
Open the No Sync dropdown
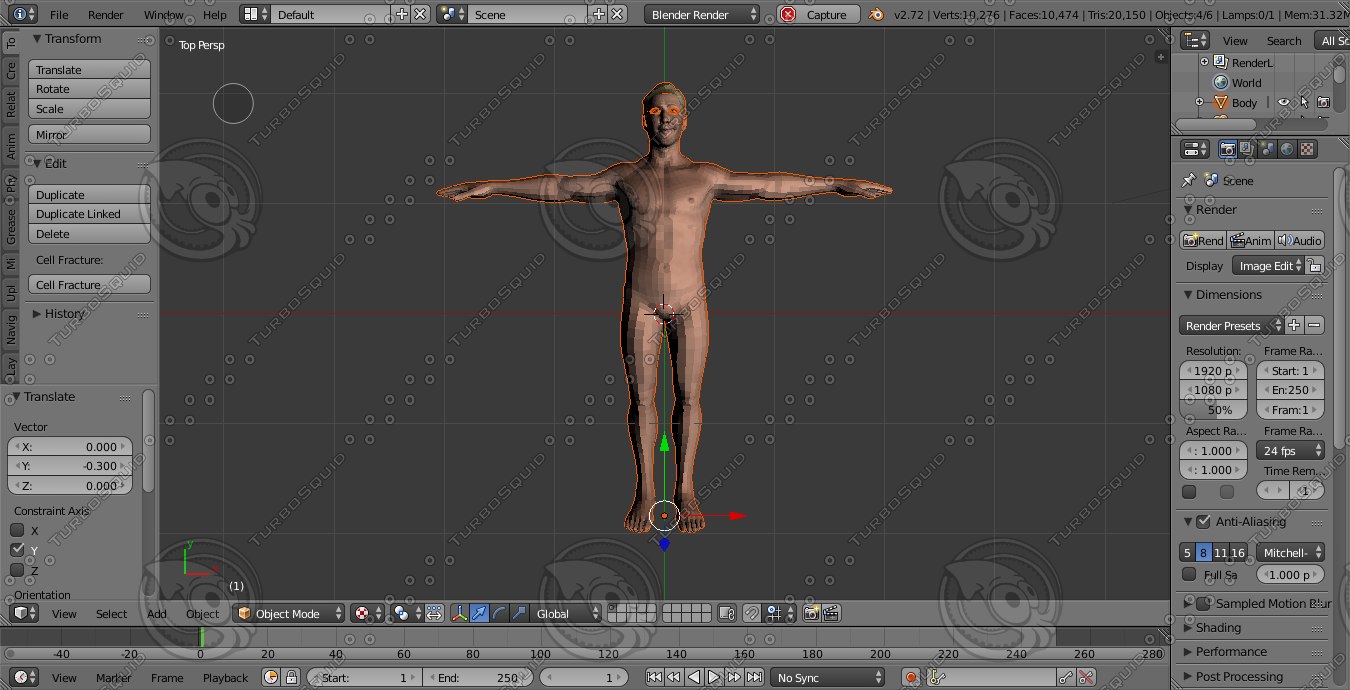tap(827, 677)
